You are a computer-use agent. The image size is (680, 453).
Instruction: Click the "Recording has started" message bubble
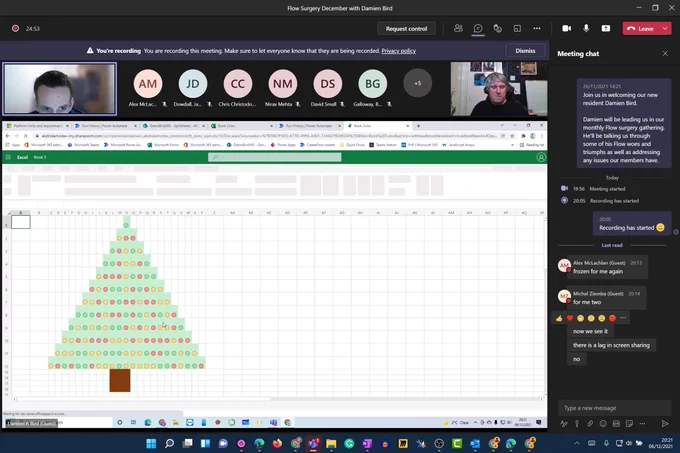coord(632,224)
